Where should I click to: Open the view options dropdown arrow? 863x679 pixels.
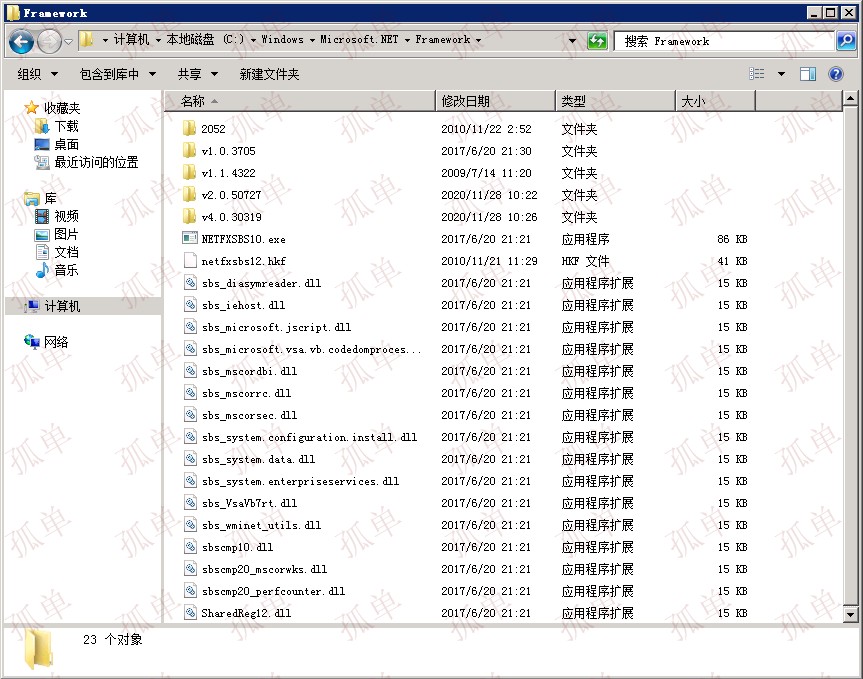tap(781, 74)
